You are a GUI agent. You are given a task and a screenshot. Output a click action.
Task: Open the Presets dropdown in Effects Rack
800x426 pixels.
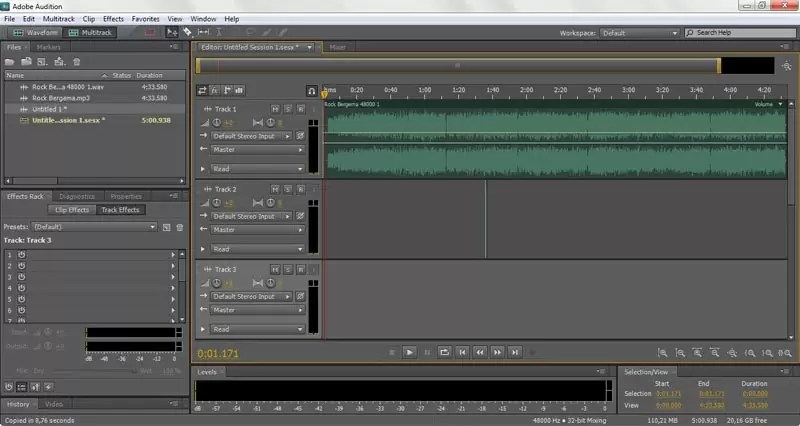(x=94, y=227)
